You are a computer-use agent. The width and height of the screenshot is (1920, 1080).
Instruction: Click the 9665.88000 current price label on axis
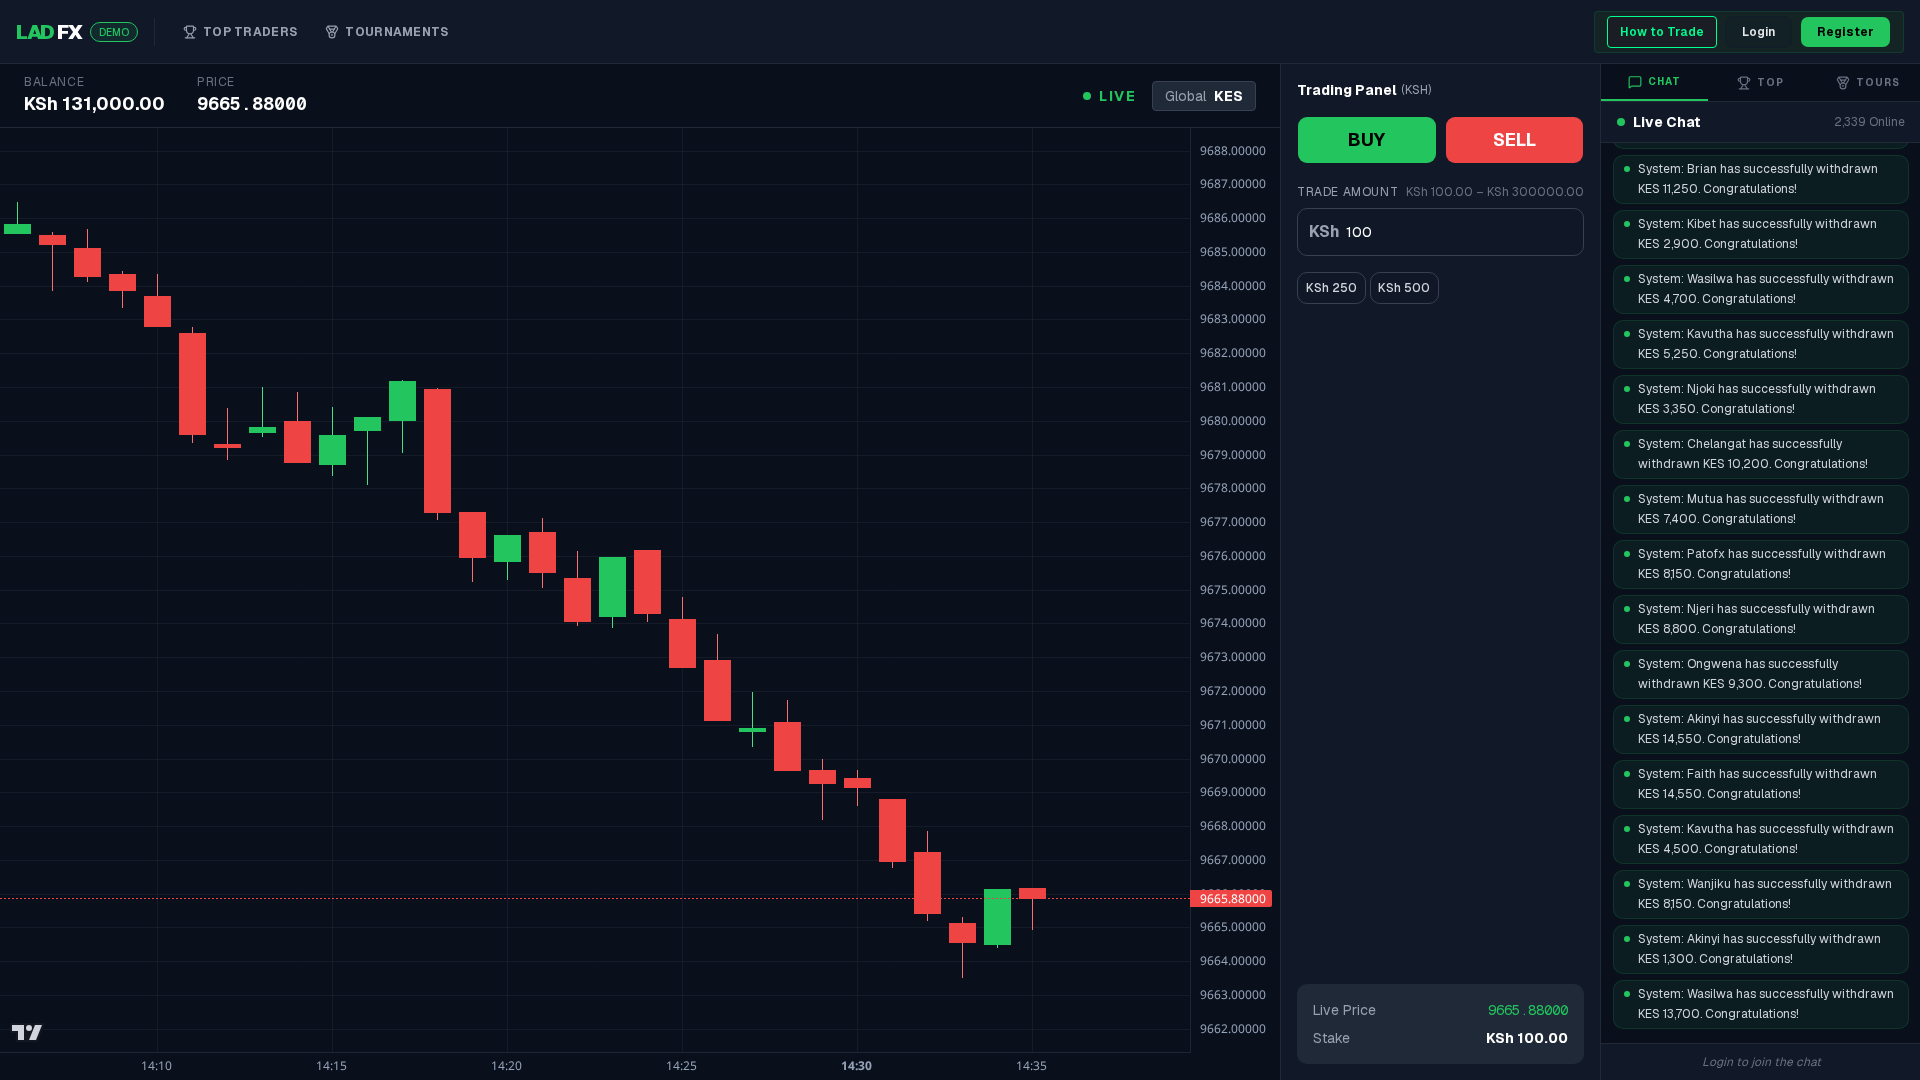point(1231,899)
